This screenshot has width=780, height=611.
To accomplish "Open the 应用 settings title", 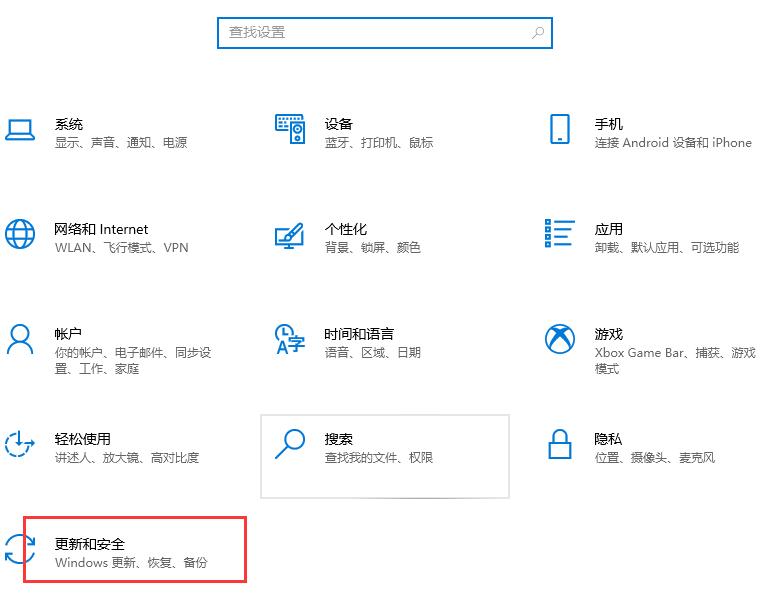I will pos(608,229).
